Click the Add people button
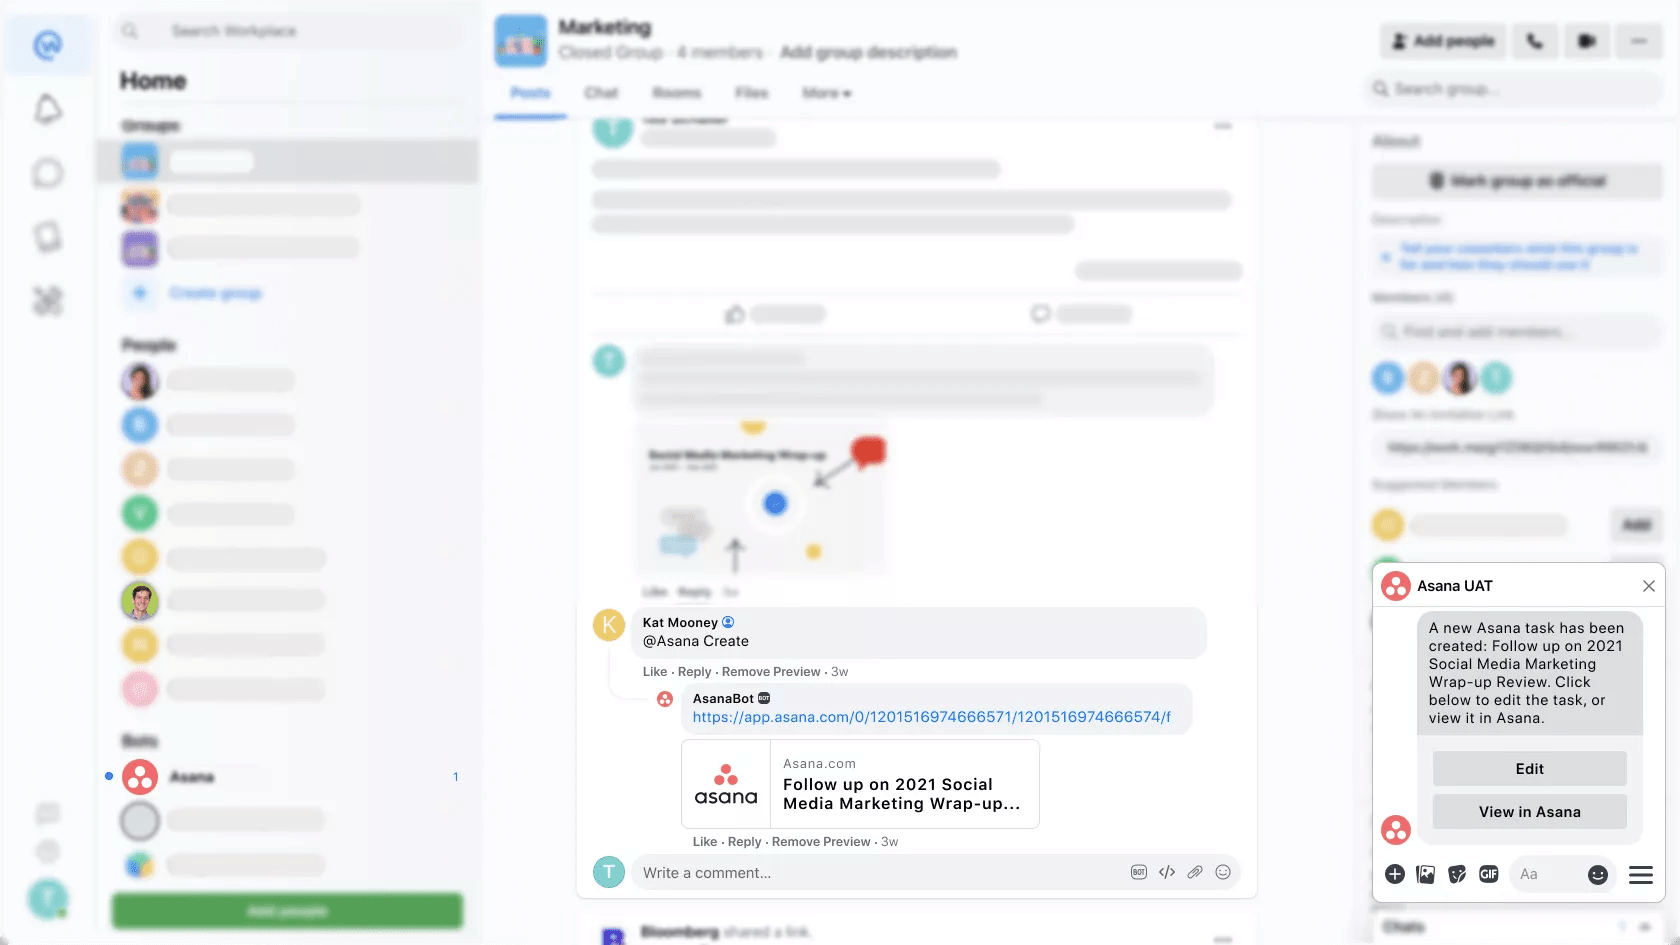The image size is (1680, 945). [x=1443, y=41]
